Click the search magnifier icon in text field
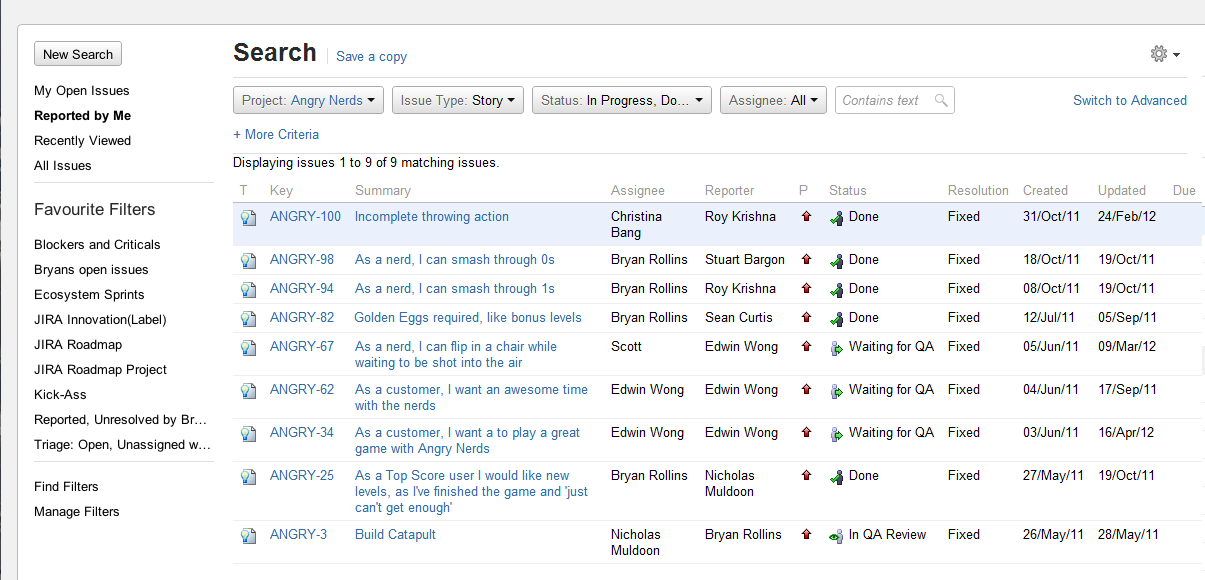Screen dimensions: 1205x580 pyautogui.click(x=941, y=100)
